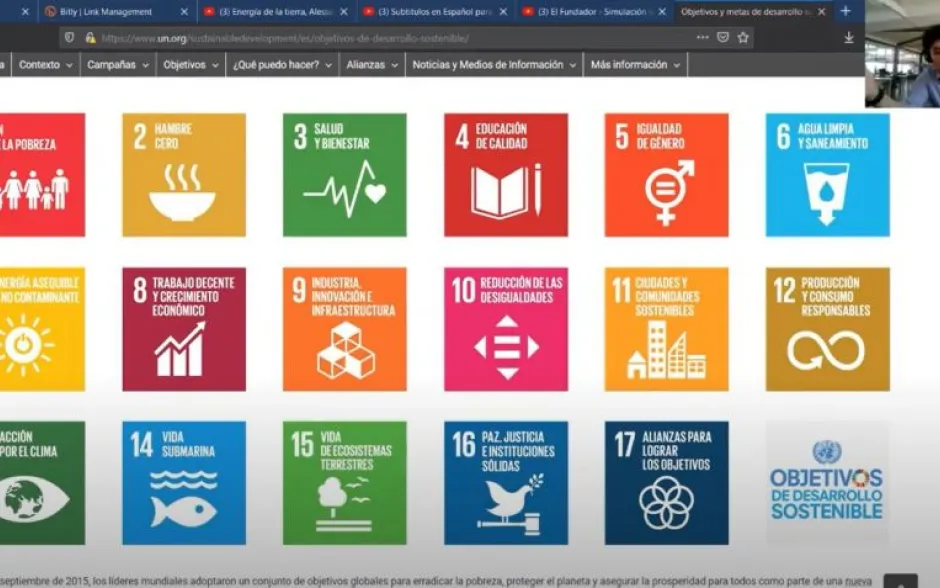This screenshot has width=940, height=588.
Task: Close the Energía de la tierra tab
Action: [344, 11]
